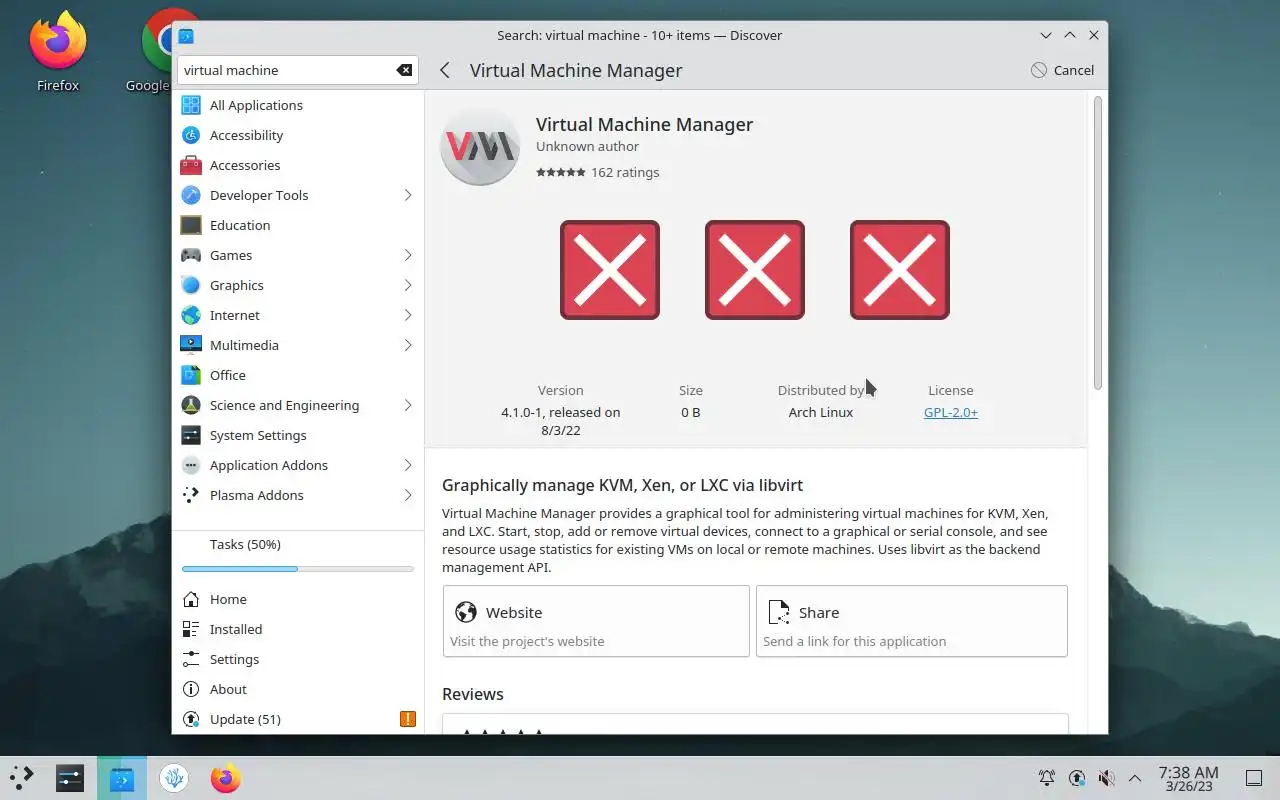This screenshot has height=800, width=1280.
Task: Click the 162 ratings text
Action: coord(625,172)
